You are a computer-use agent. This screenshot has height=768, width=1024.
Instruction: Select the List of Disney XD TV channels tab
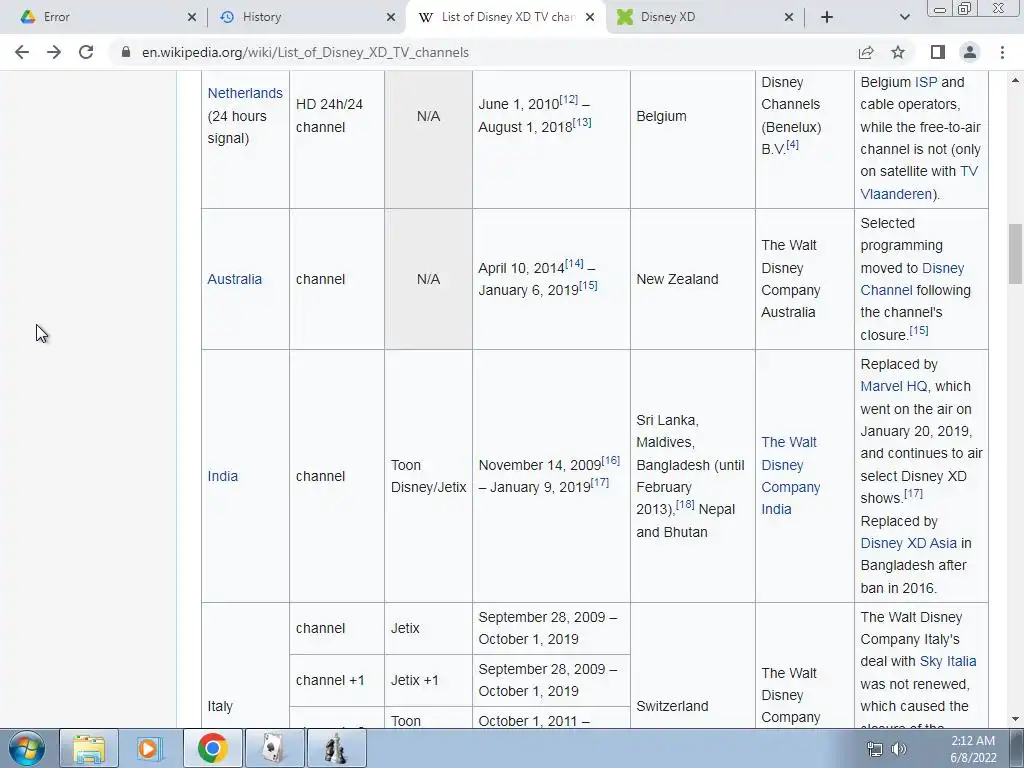coord(507,17)
